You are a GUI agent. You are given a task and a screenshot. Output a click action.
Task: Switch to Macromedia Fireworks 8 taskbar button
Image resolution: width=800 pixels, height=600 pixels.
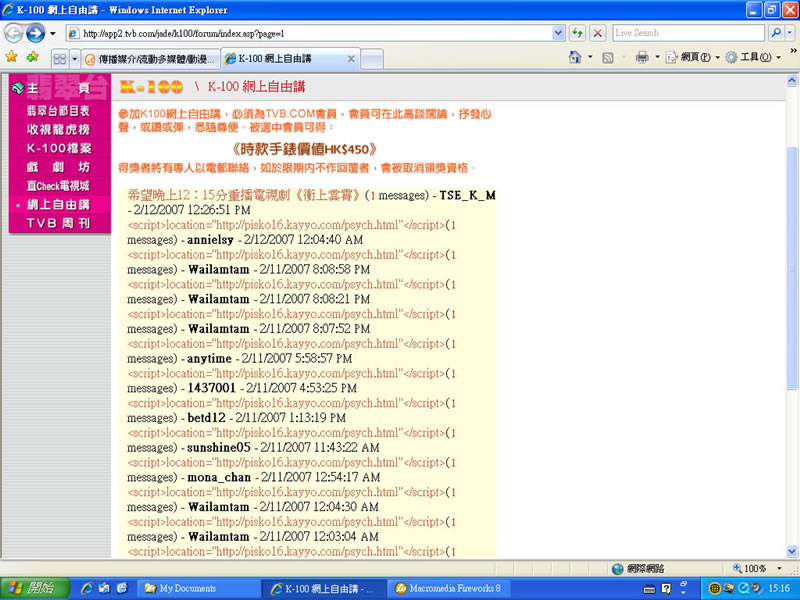(x=448, y=588)
